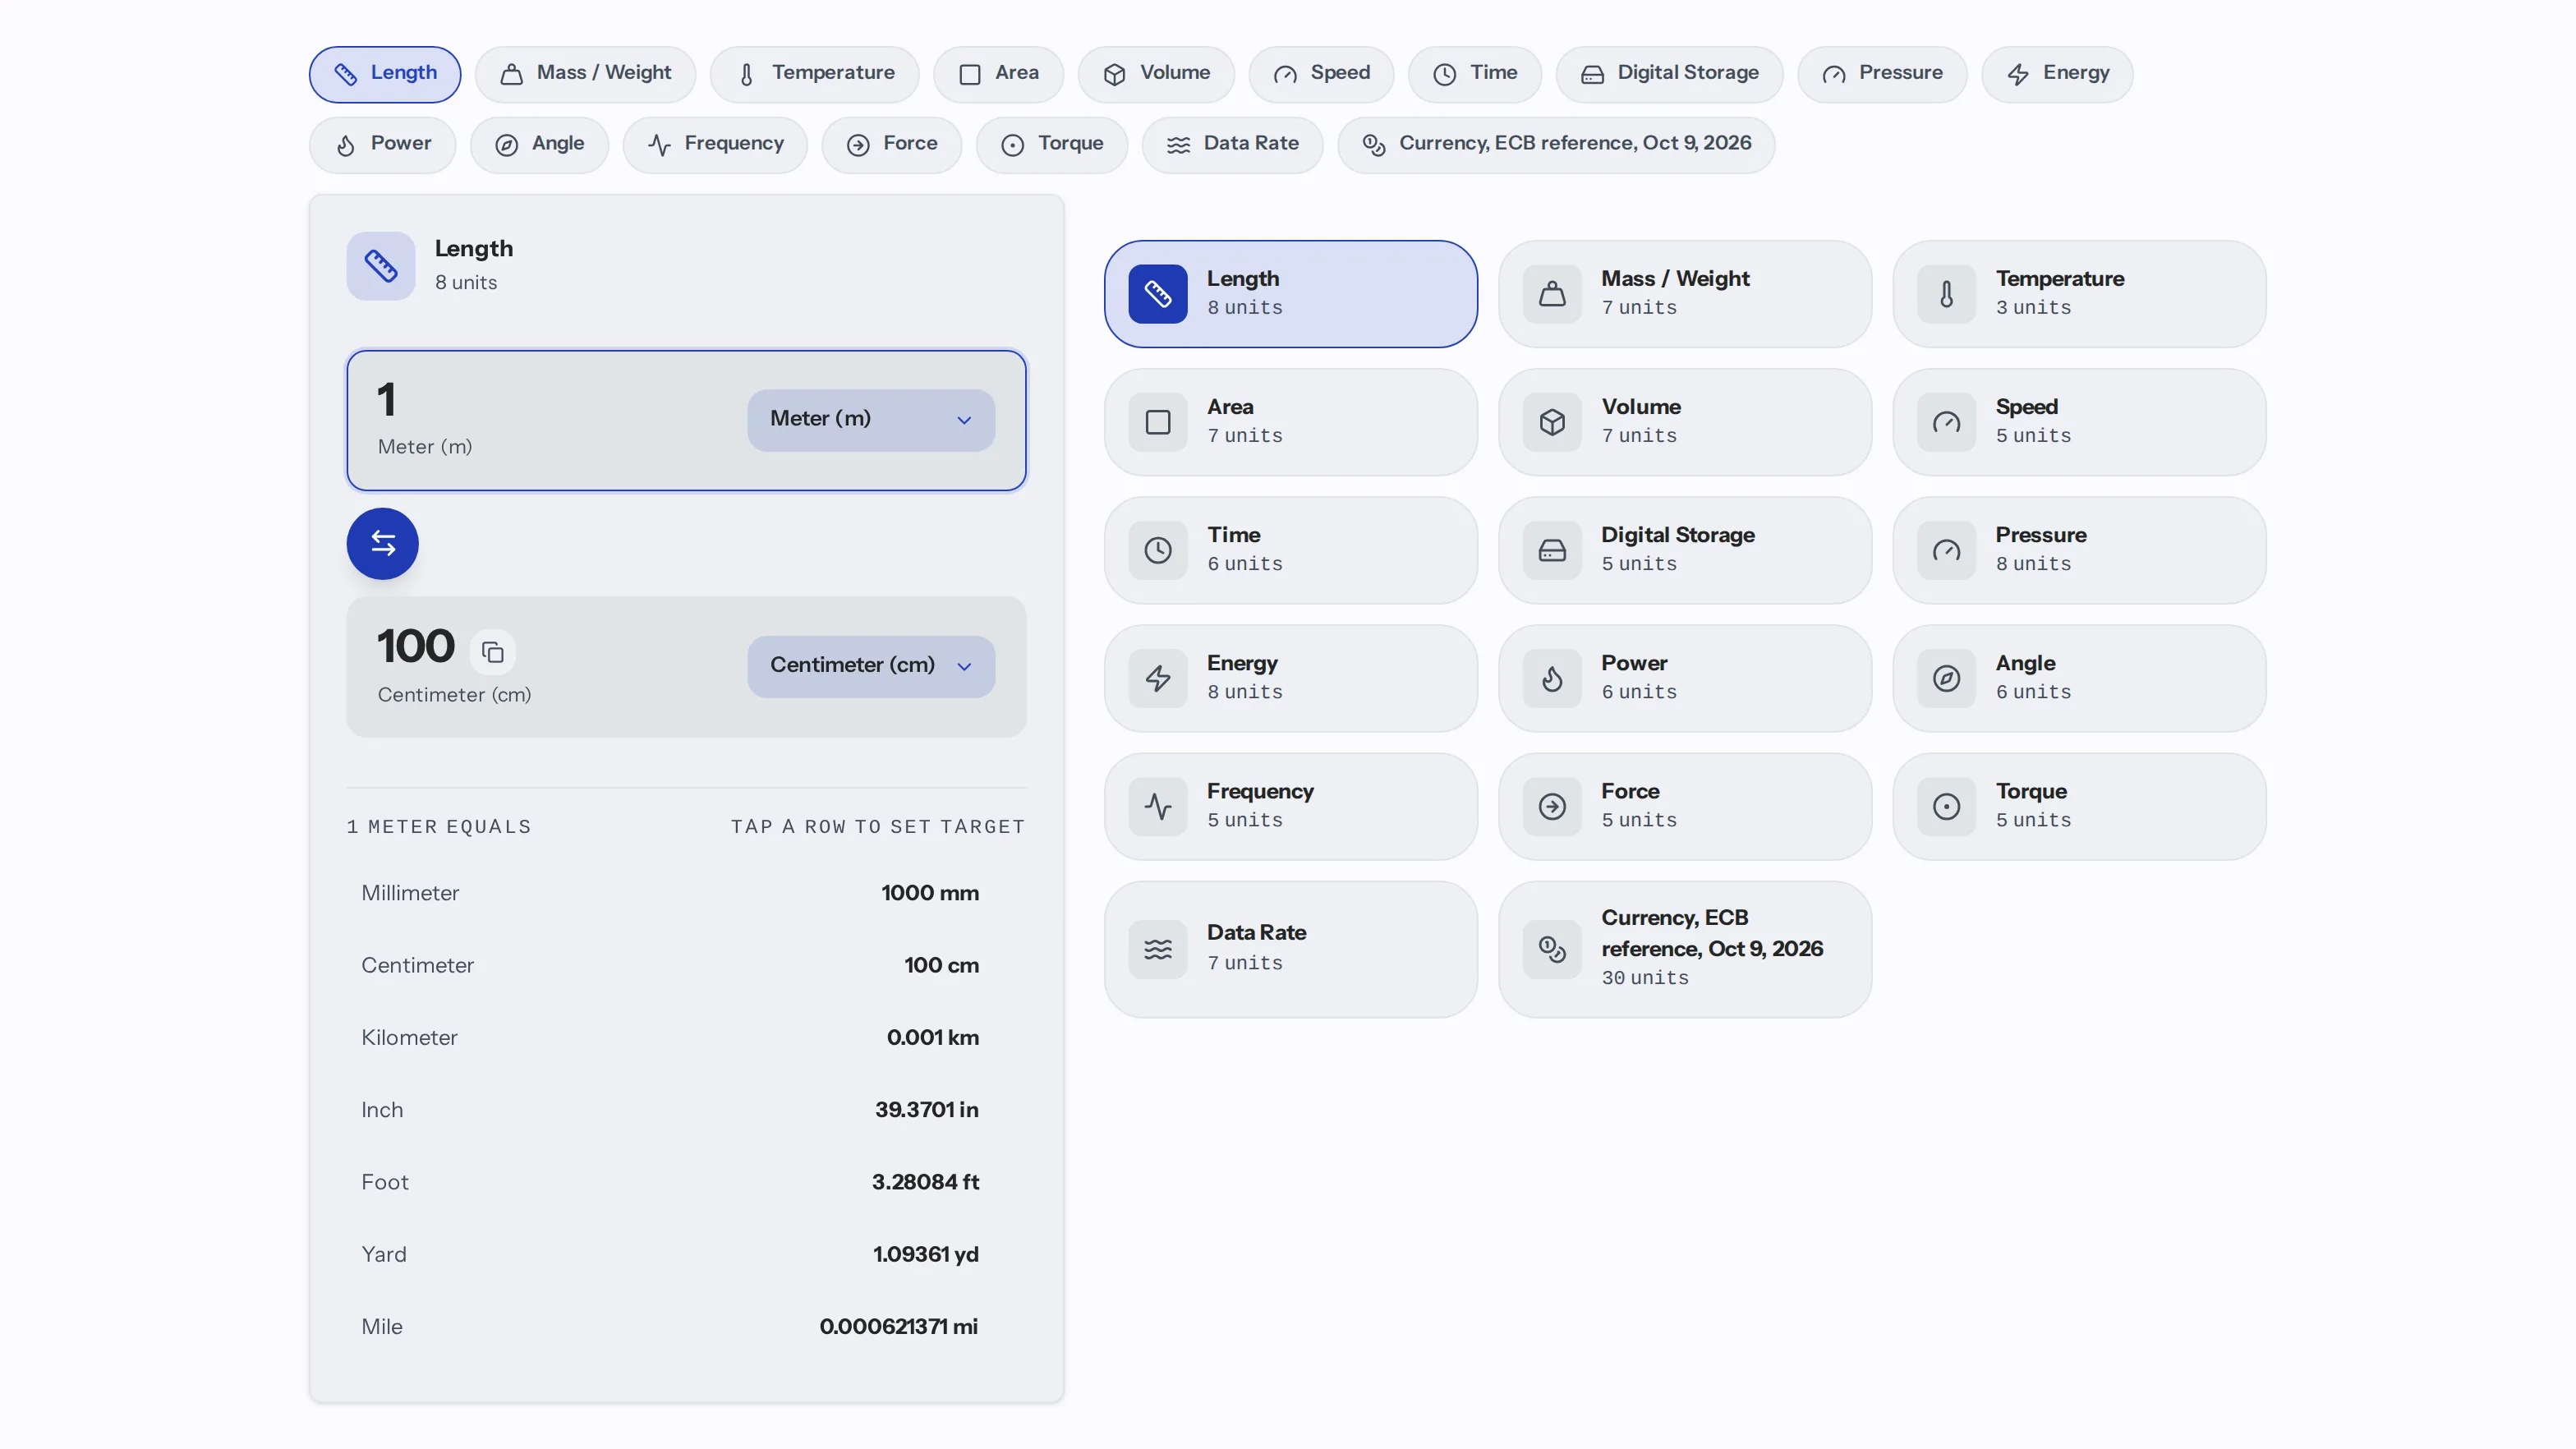Viewport: 2576px width, 1449px height.
Task: Click the flame icon on Power card
Action: click(x=1552, y=678)
